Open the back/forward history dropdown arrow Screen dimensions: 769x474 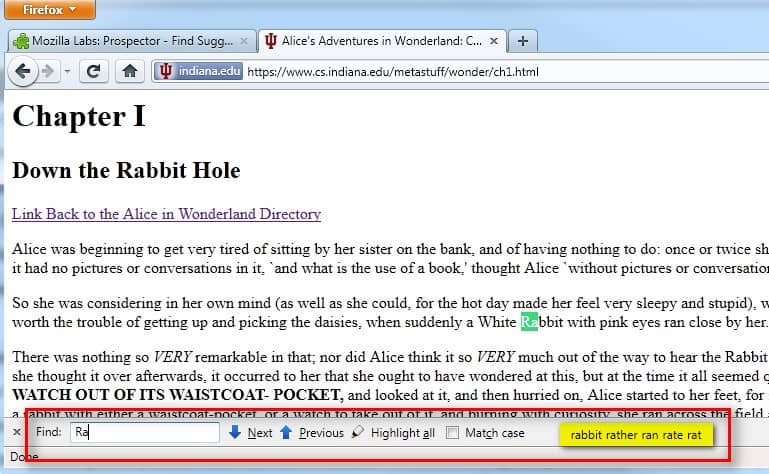67,72
